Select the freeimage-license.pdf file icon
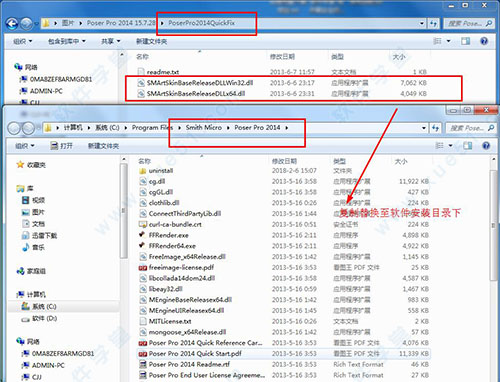The image size is (500, 382). coord(143,267)
